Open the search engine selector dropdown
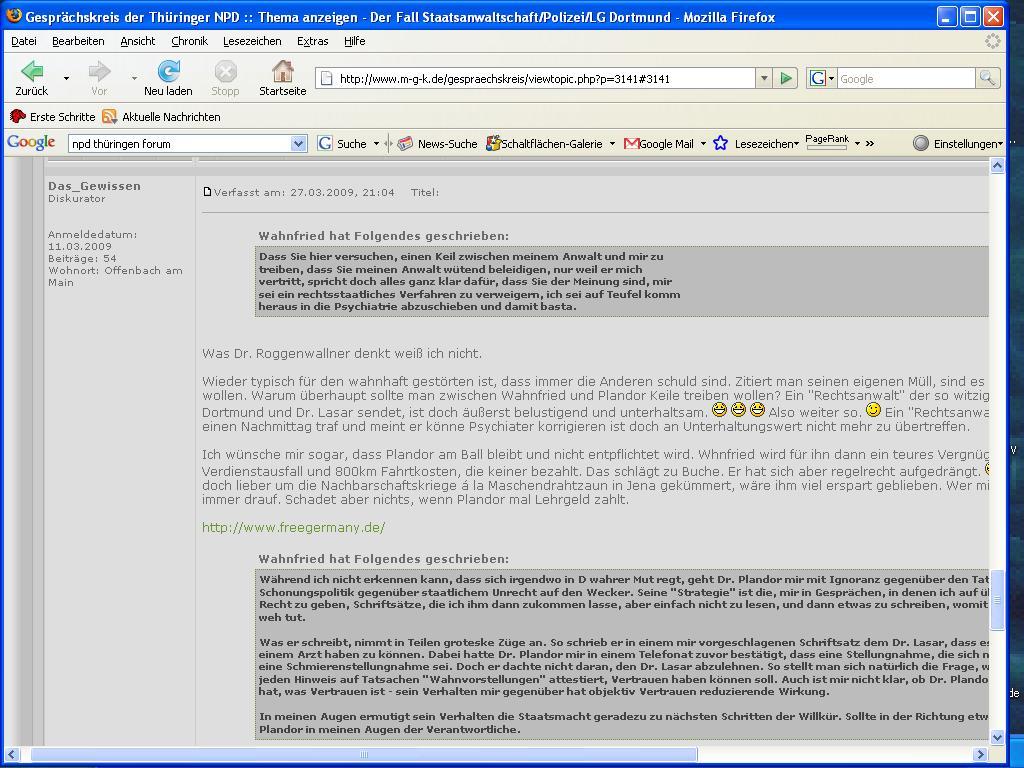Image resolution: width=1024 pixels, height=768 pixels. 822,78
